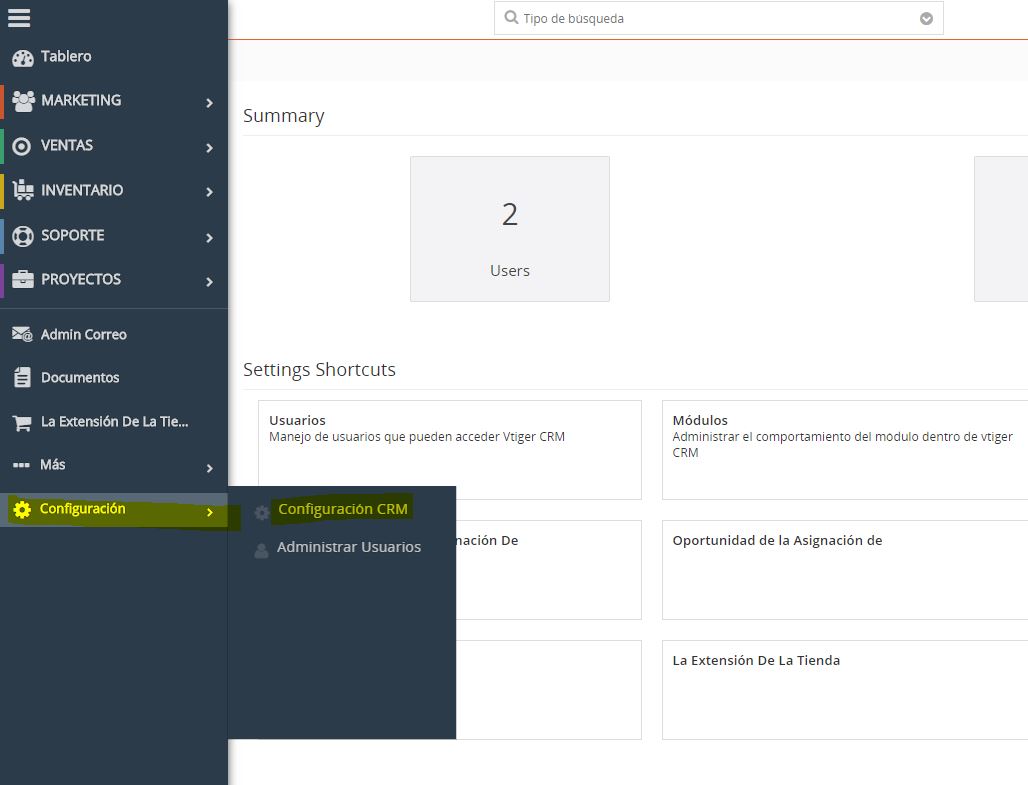The image size is (1028, 785).
Task: Click the users count number 2
Action: [x=509, y=214]
